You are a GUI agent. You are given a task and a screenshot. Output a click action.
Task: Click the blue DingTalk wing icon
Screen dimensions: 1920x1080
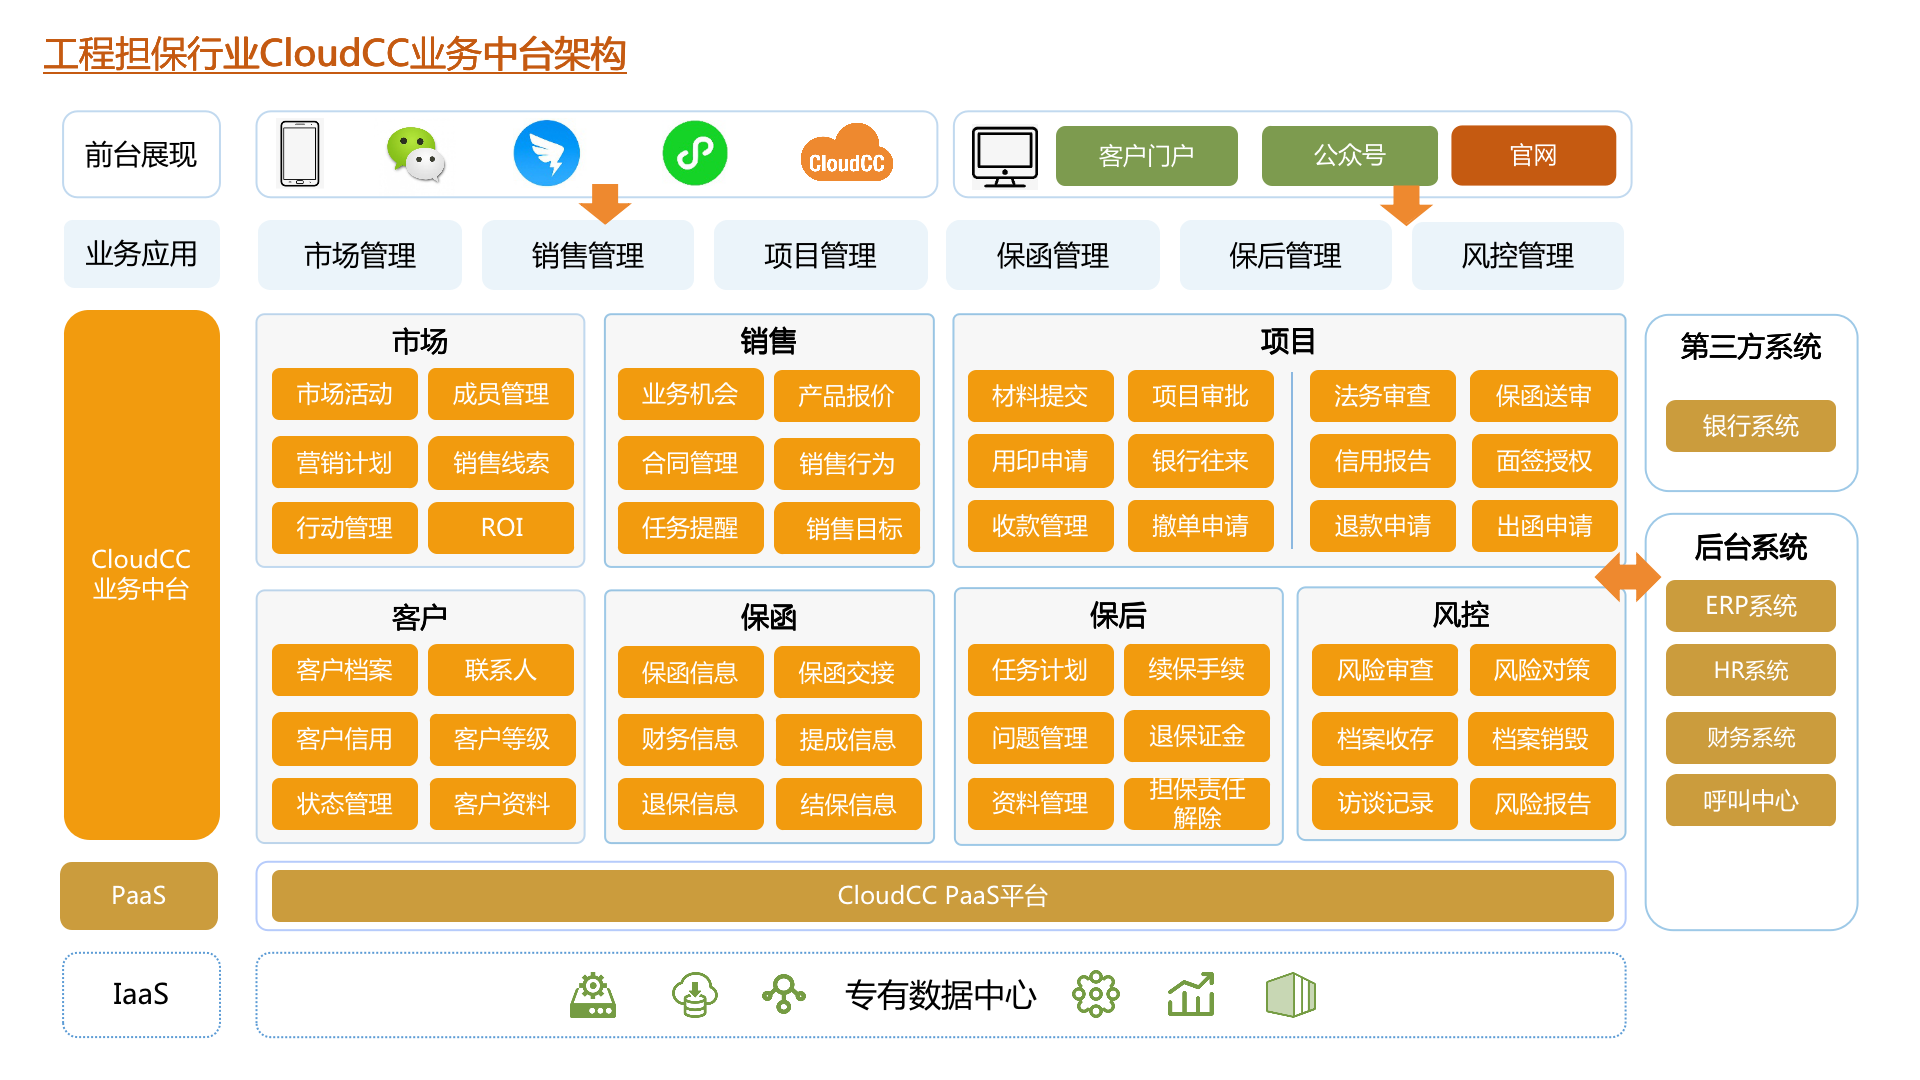point(546,154)
